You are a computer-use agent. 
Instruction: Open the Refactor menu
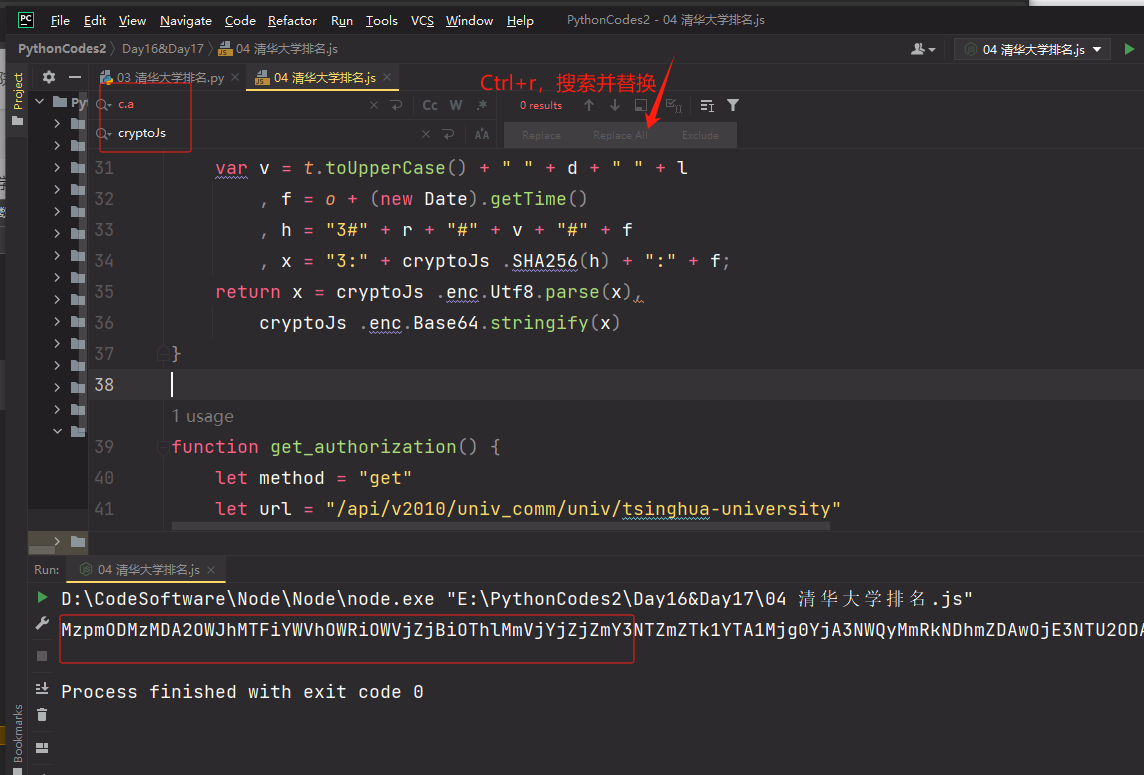click(292, 20)
